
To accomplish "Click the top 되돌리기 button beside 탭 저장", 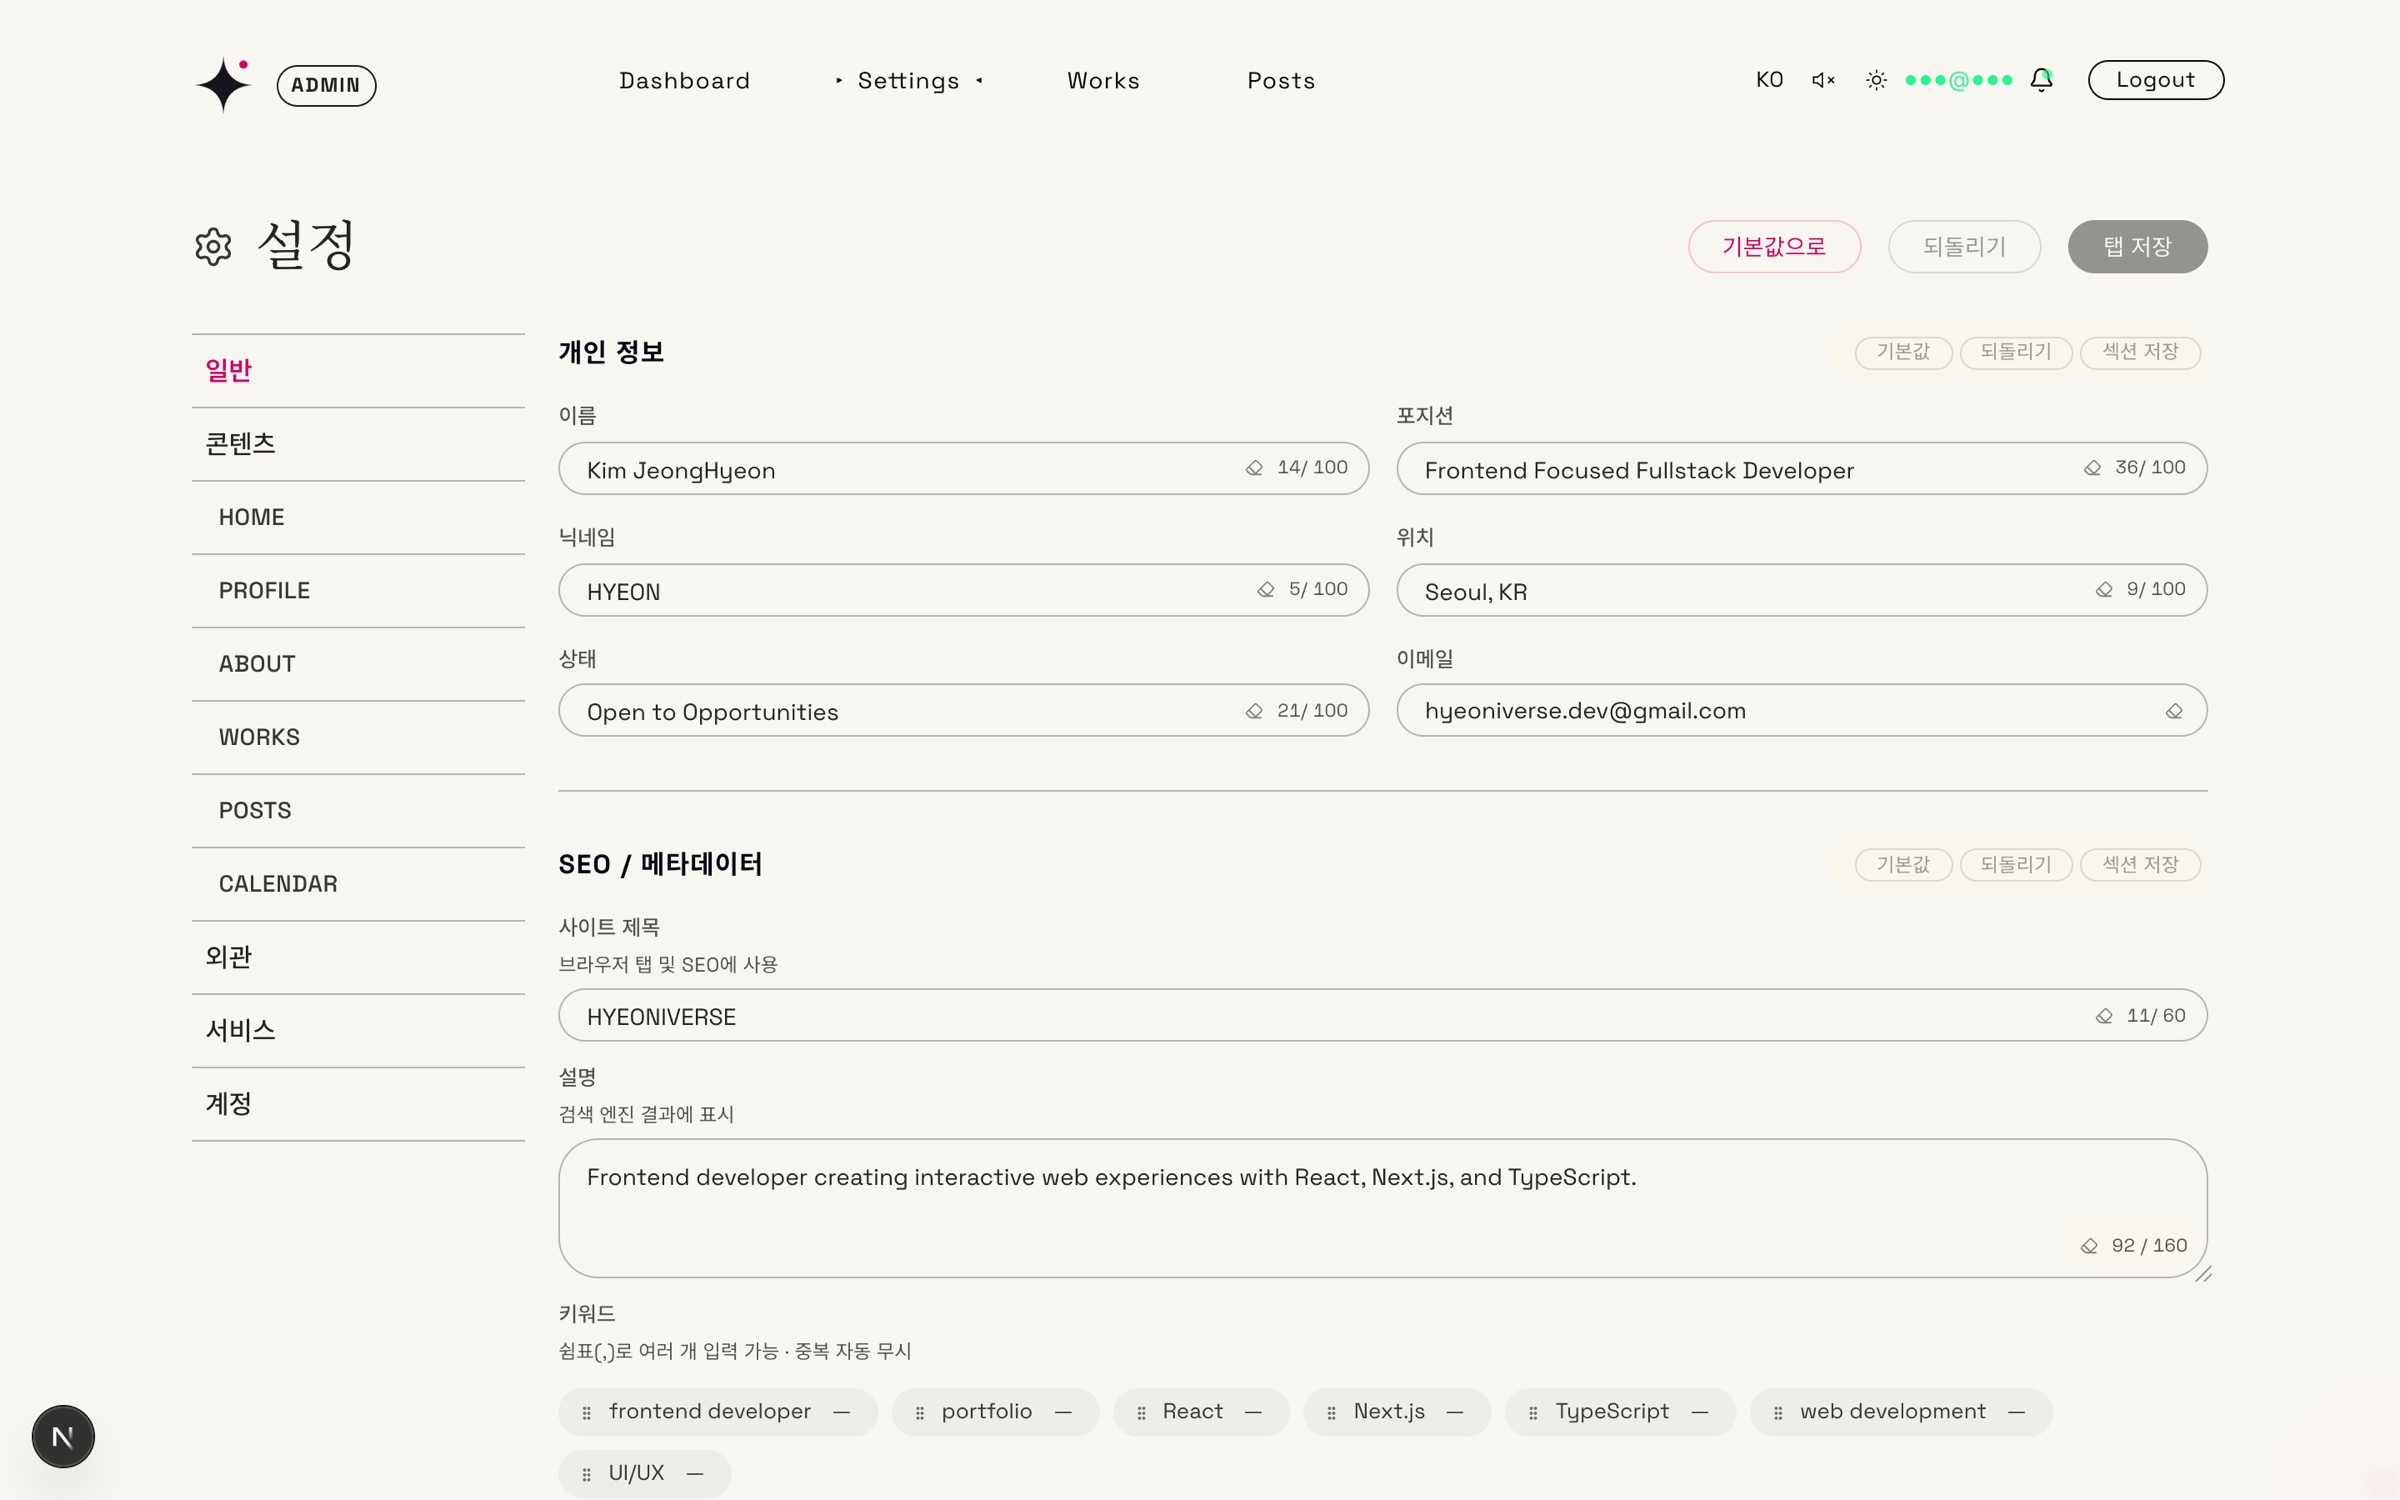I will click(1964, 246).
